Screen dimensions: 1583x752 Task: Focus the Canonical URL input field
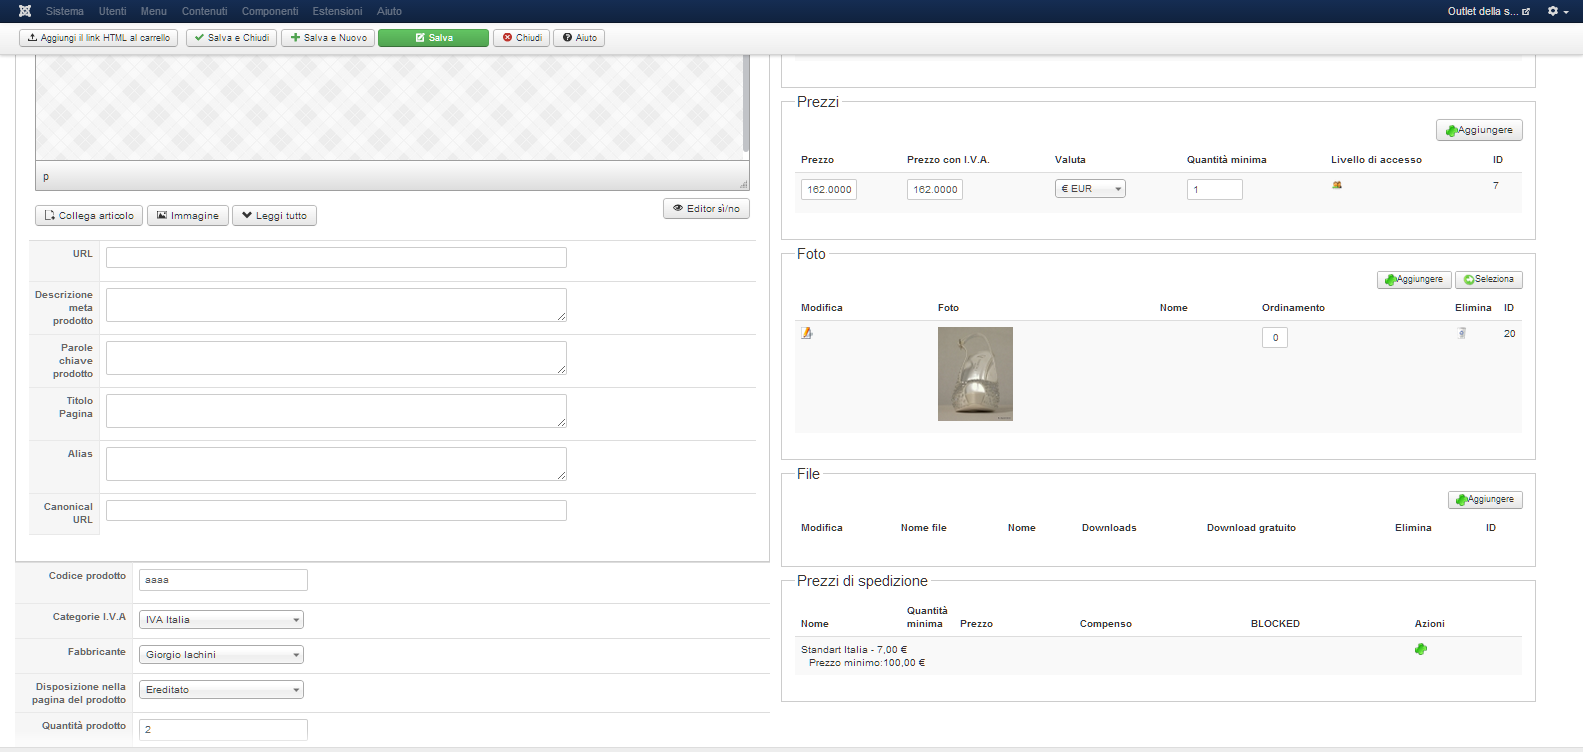tap(336, 510)
